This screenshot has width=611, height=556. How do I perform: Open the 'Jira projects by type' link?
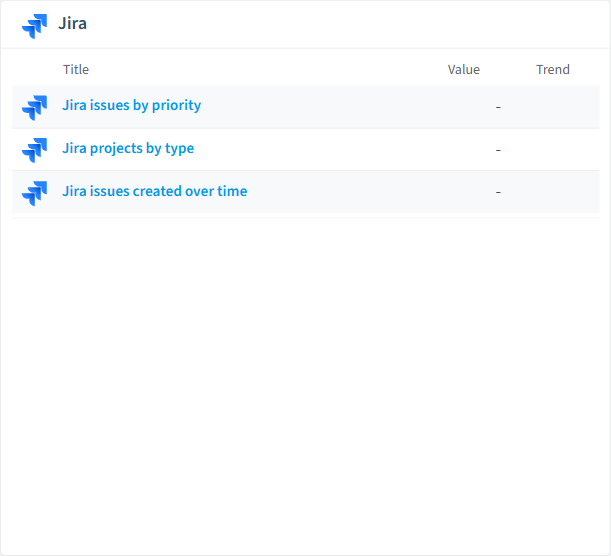128,148
